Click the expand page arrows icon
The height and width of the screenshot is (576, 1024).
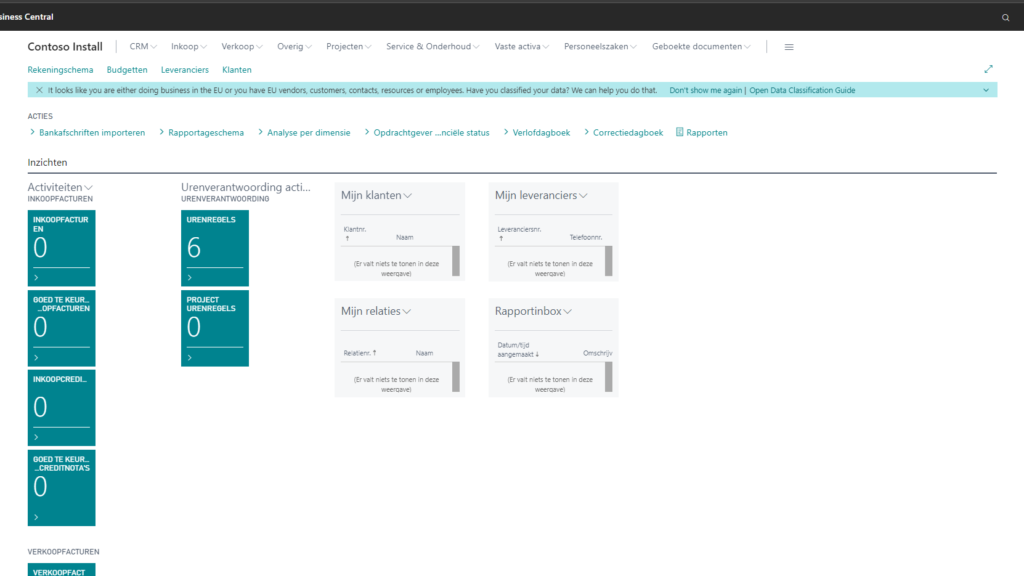point(988,70)
